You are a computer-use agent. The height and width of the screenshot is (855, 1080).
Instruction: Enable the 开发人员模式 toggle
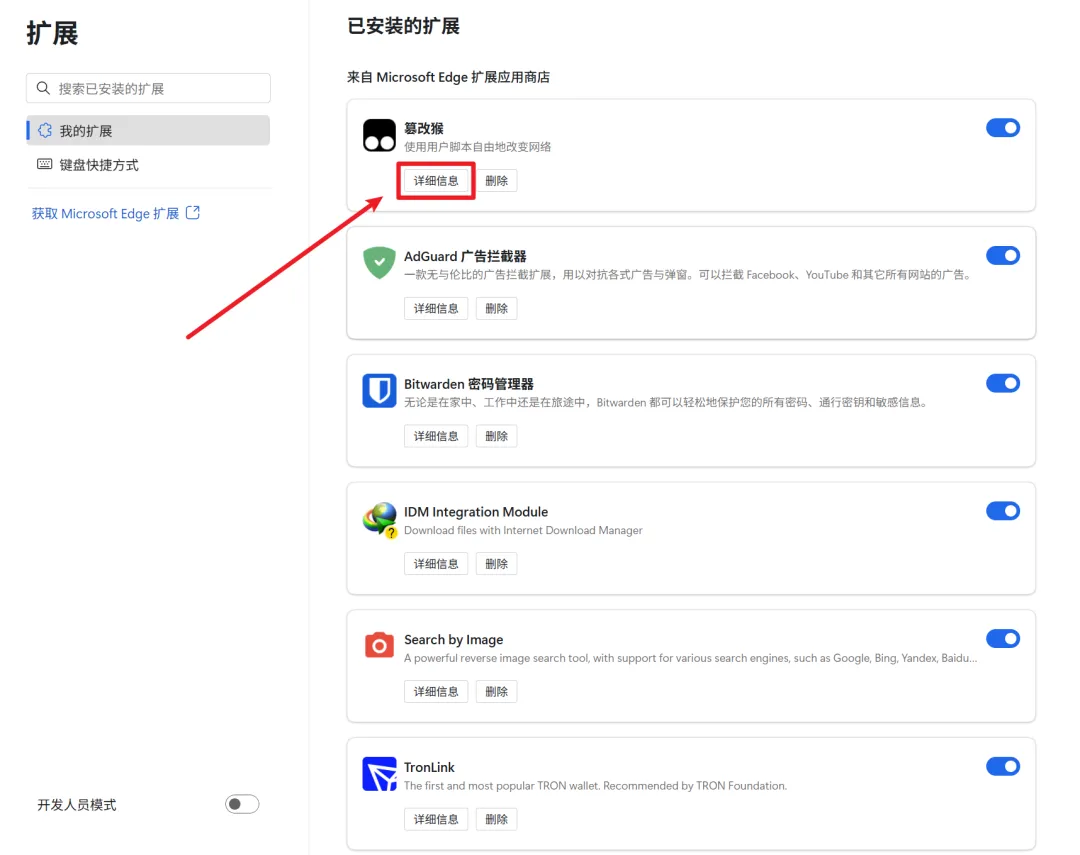242,804
